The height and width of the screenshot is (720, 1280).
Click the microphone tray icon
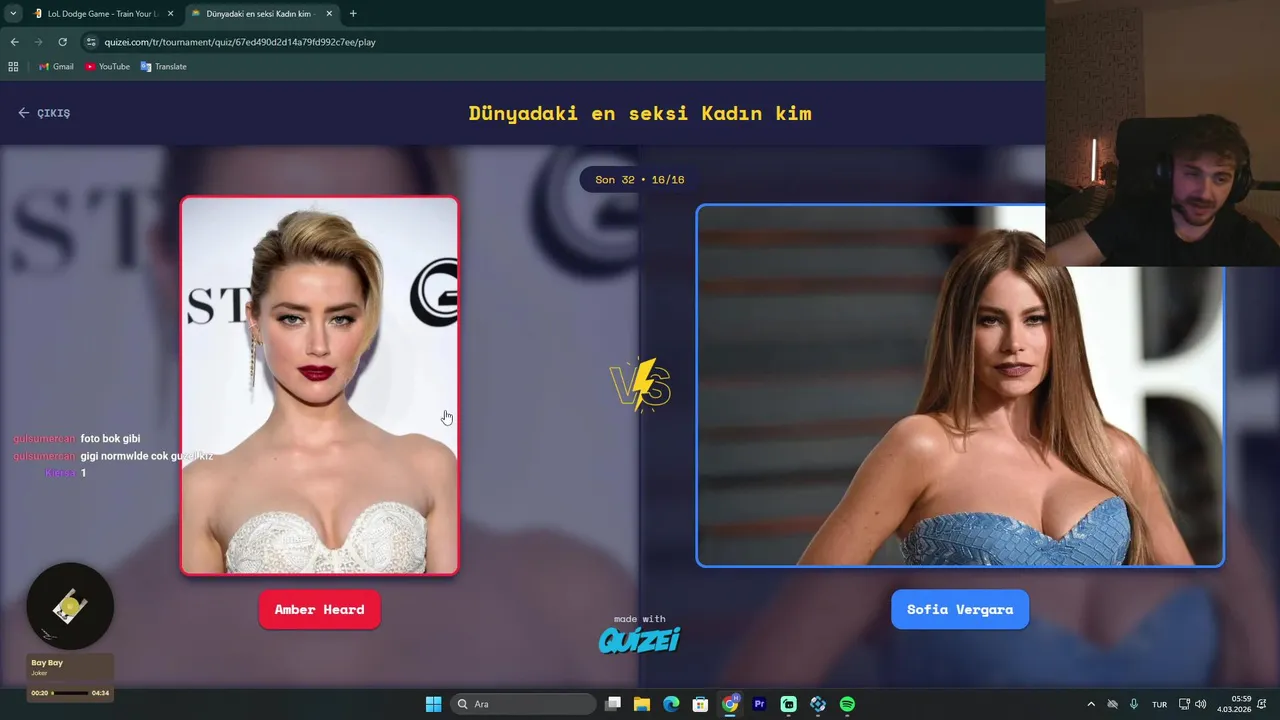[1133, 704]
